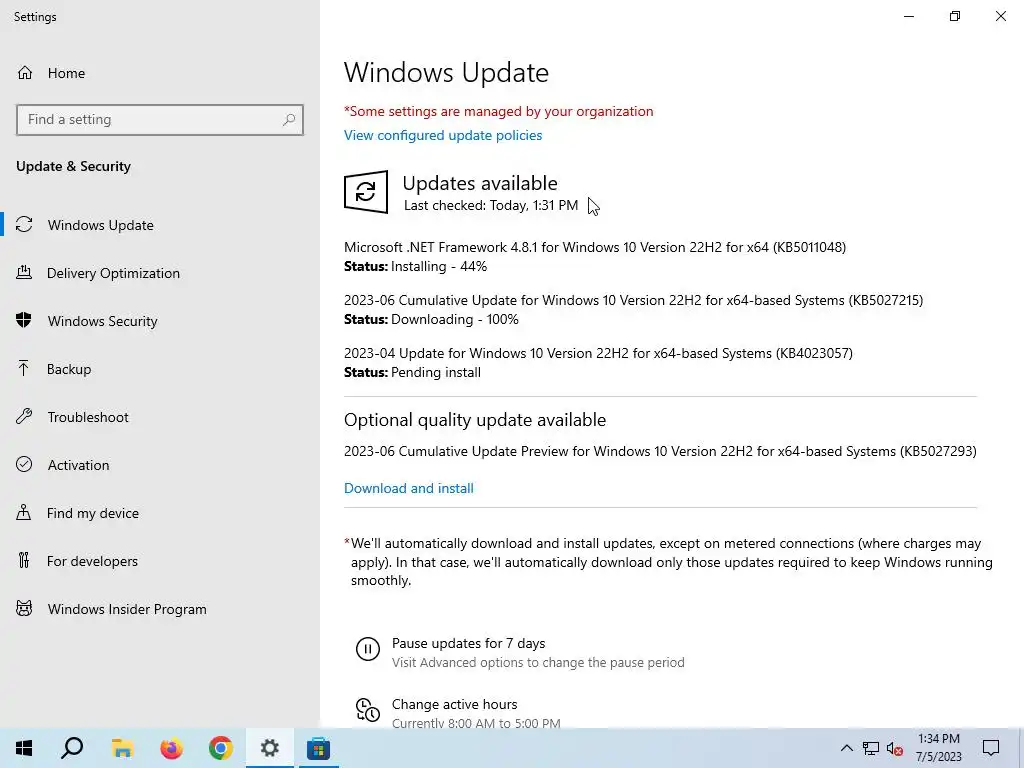
Task: Open Microsoft Store from the taskbar
Action: click(x=319, y=748)
